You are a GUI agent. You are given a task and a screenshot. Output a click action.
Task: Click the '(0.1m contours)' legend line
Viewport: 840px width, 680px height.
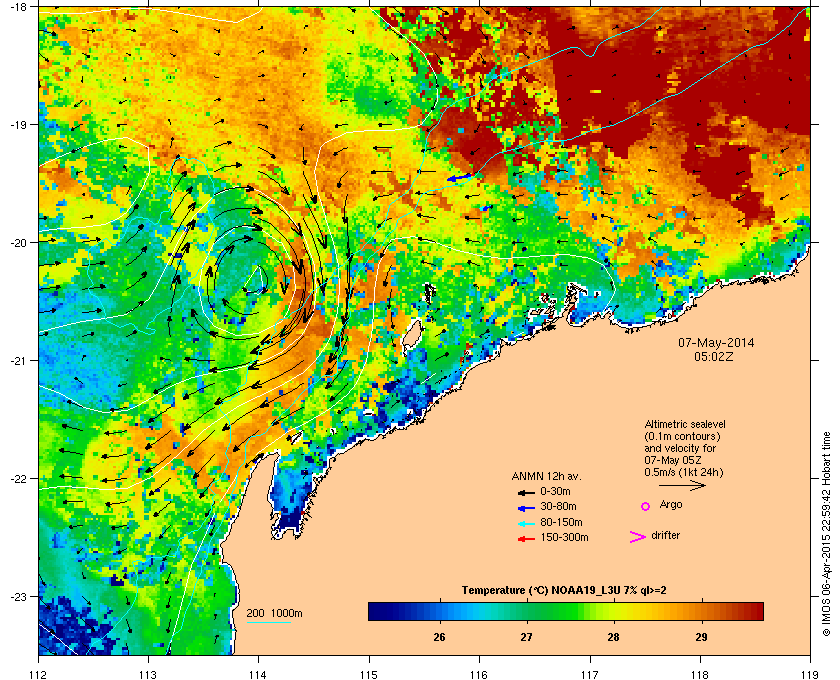click(682, 436)
